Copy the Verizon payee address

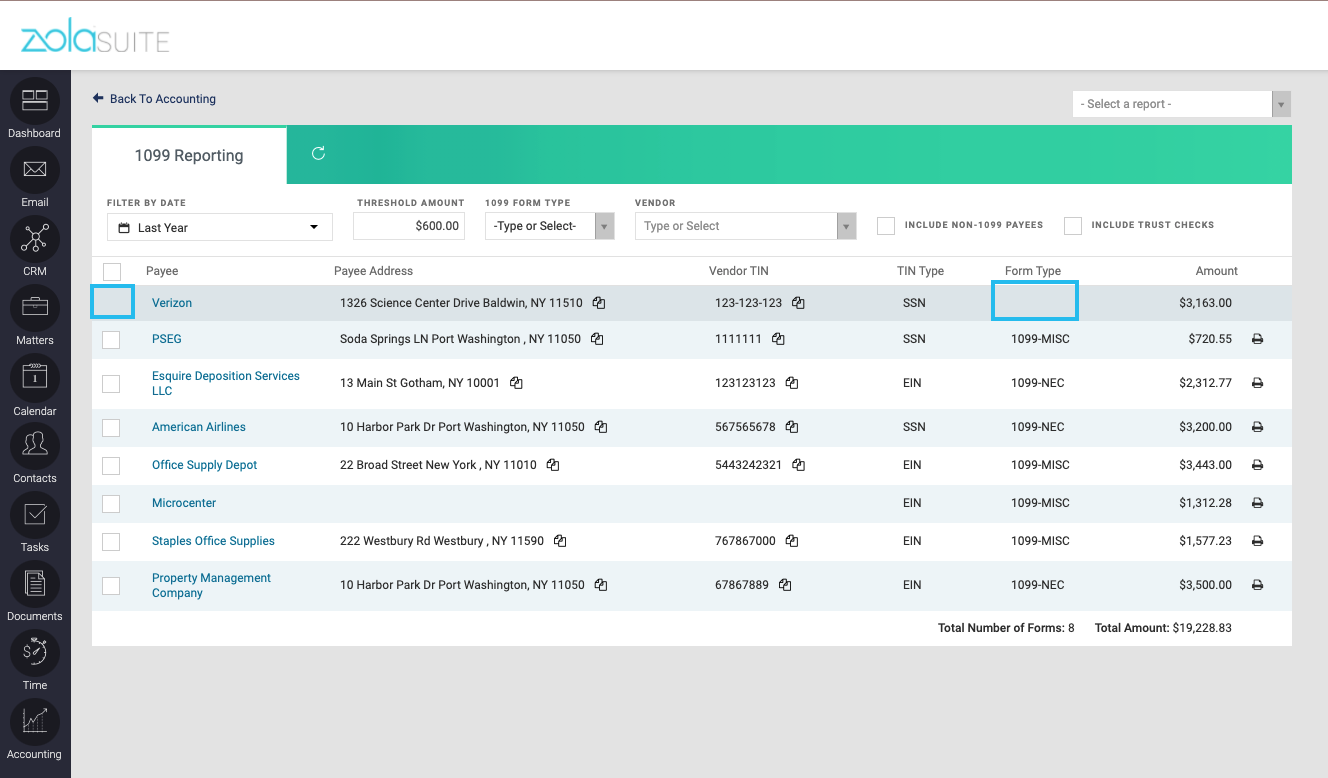[598, 303]
